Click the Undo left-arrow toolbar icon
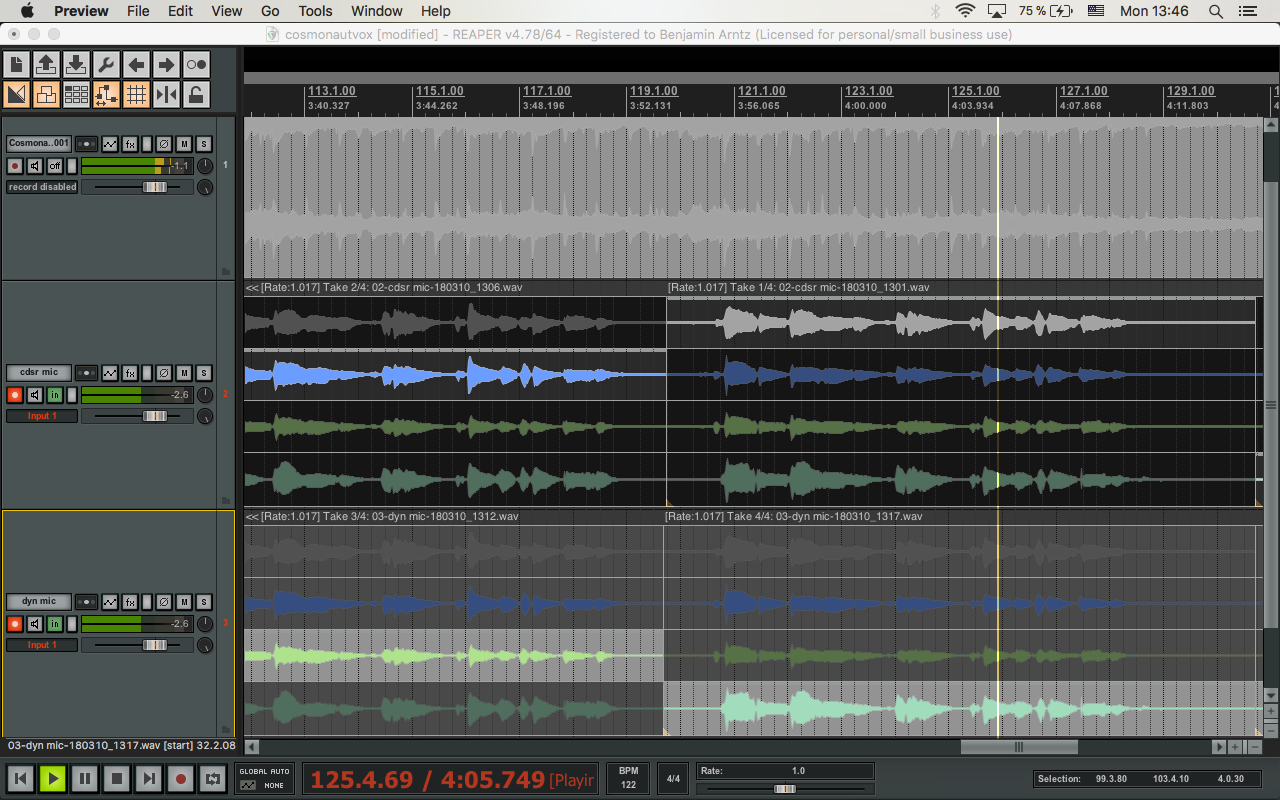The height and width of the screenshot is (800, 1280). coord(136,64)
